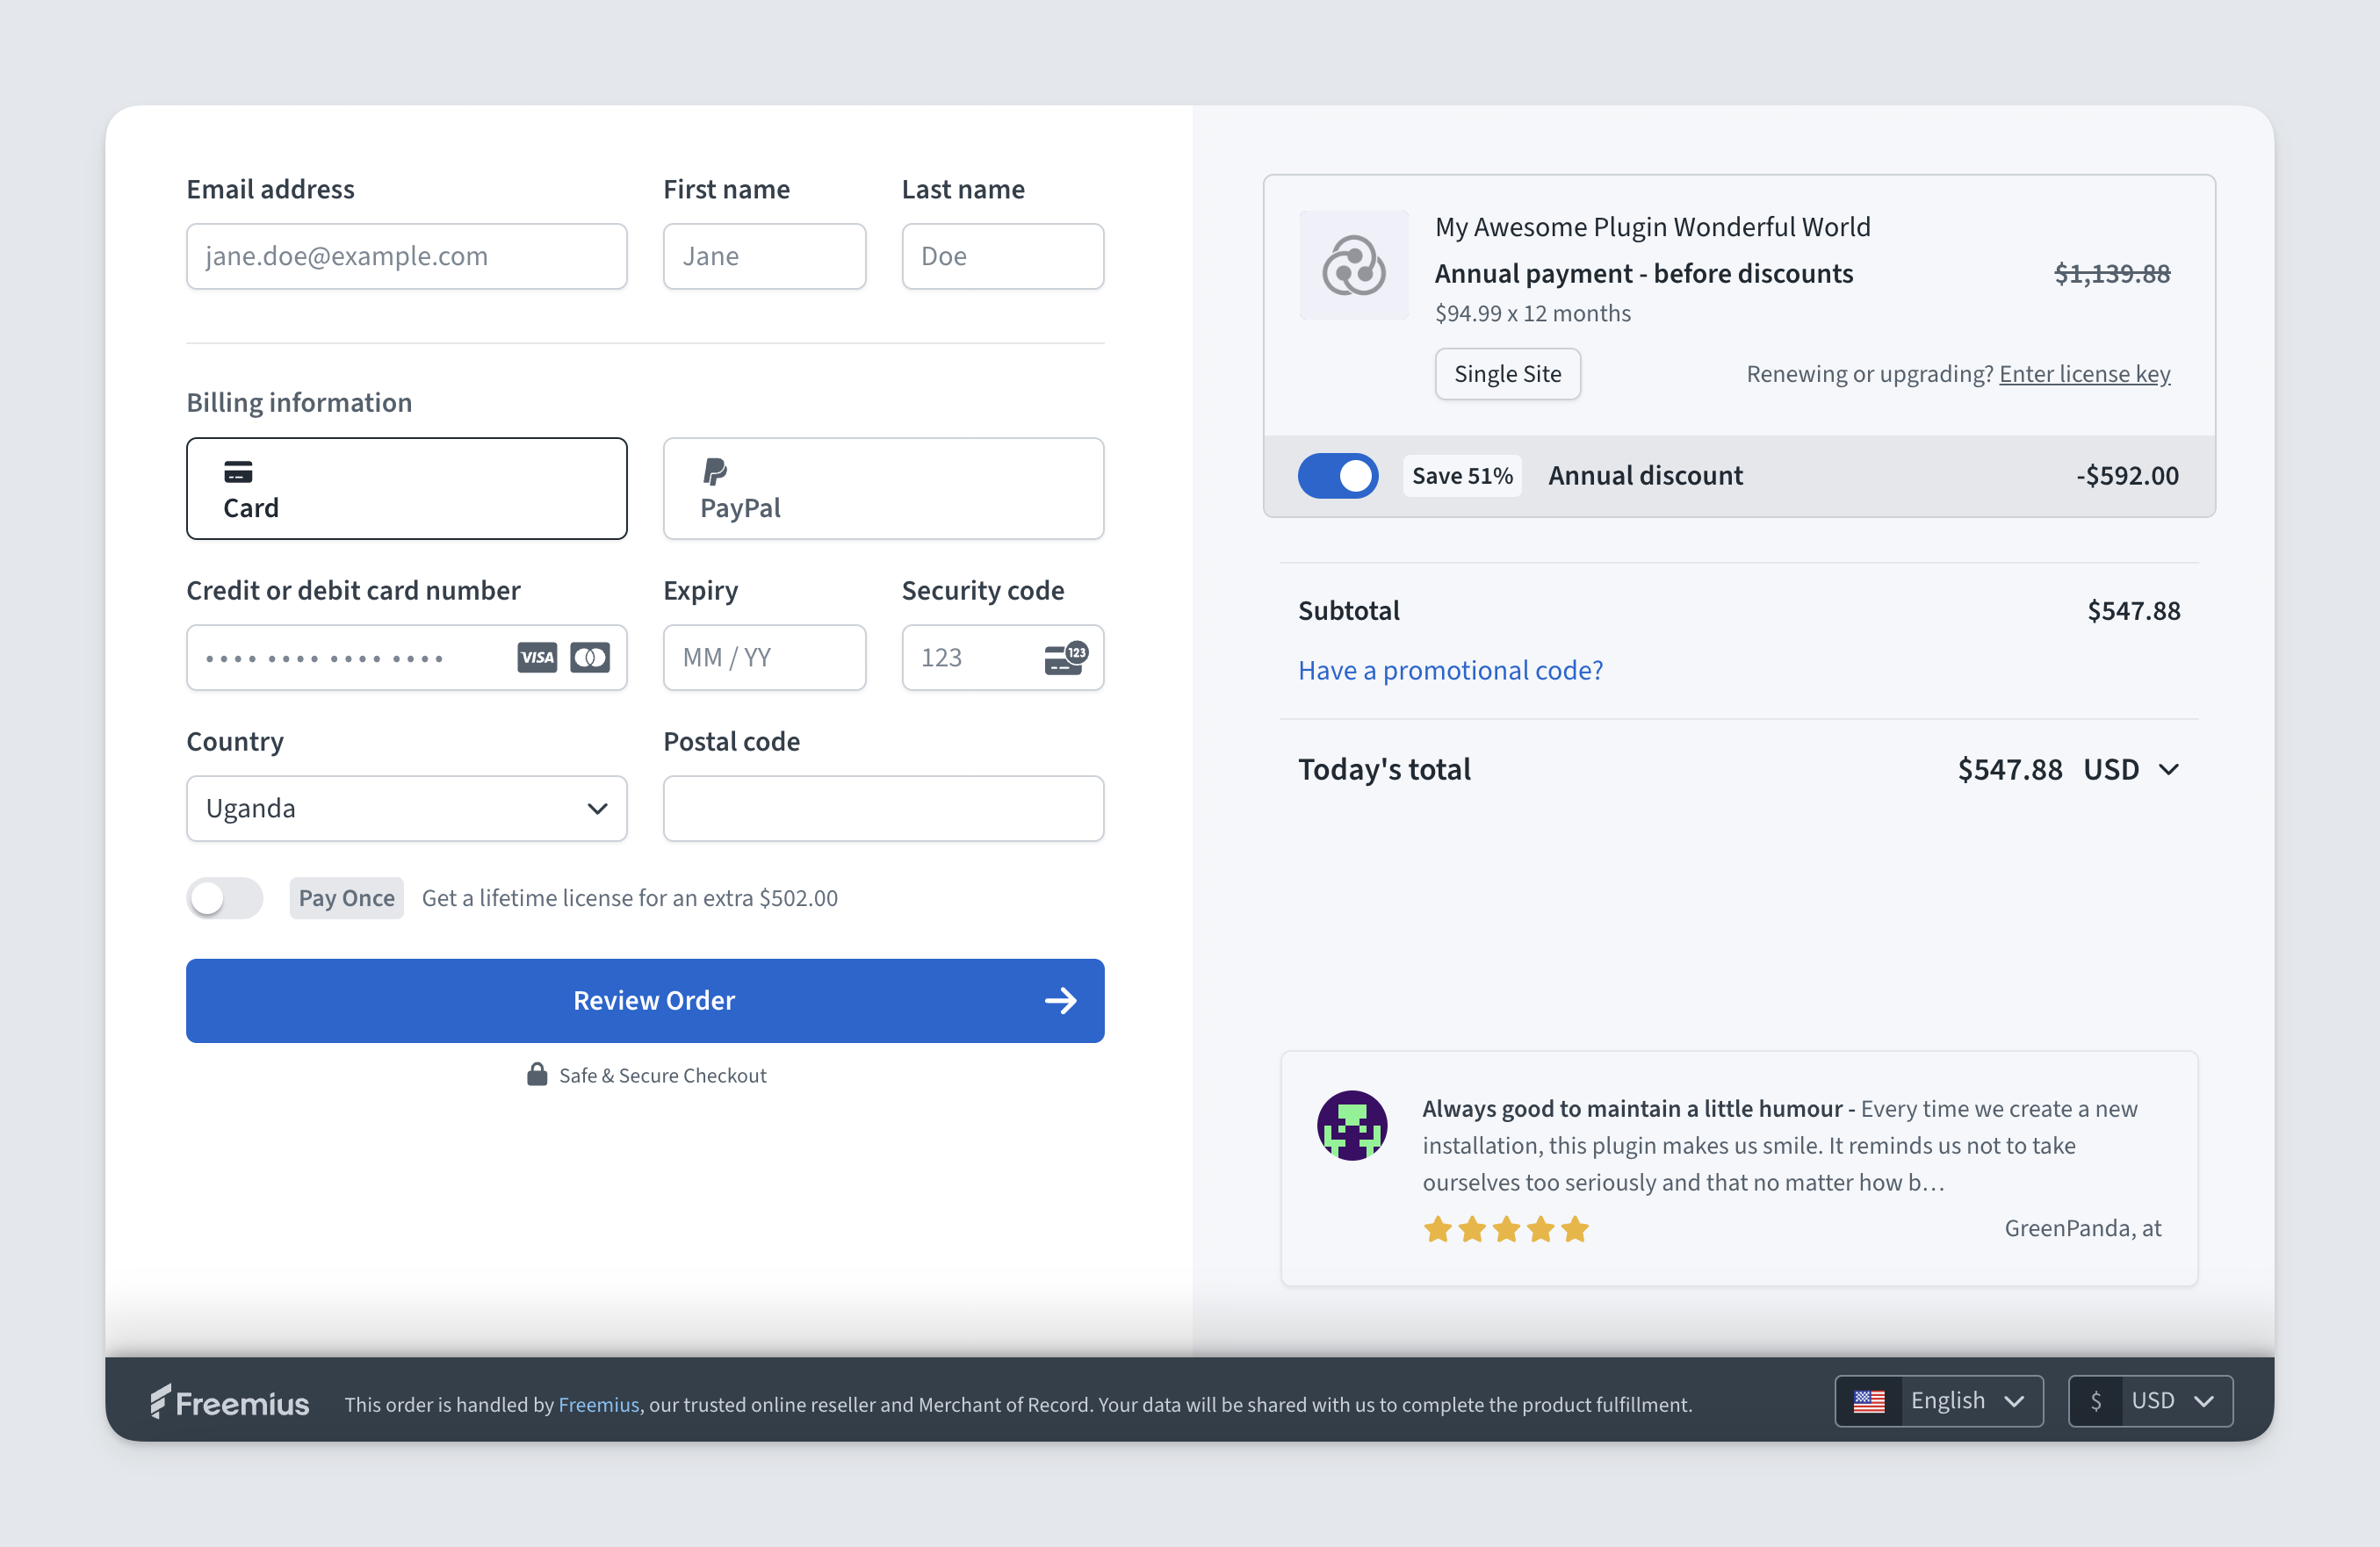Focus the First name field
The image size is (2380, 1547).
tap(765, 257)
